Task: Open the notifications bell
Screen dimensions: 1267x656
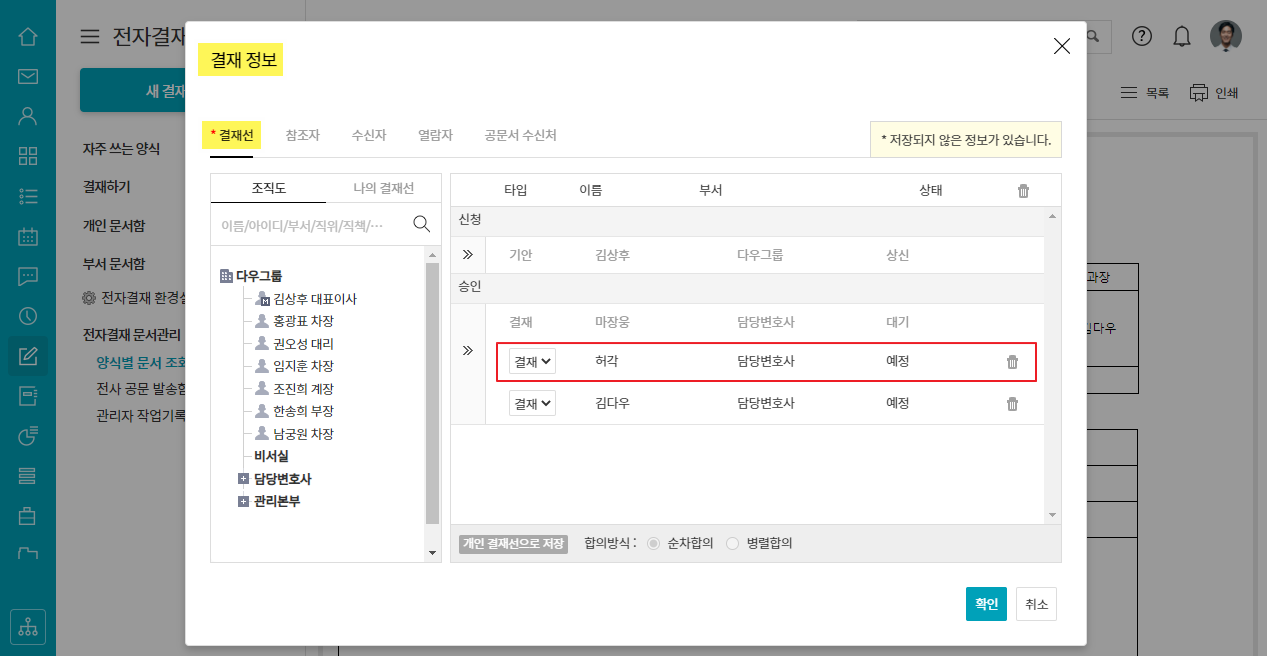Action: tap(1182, 37)
